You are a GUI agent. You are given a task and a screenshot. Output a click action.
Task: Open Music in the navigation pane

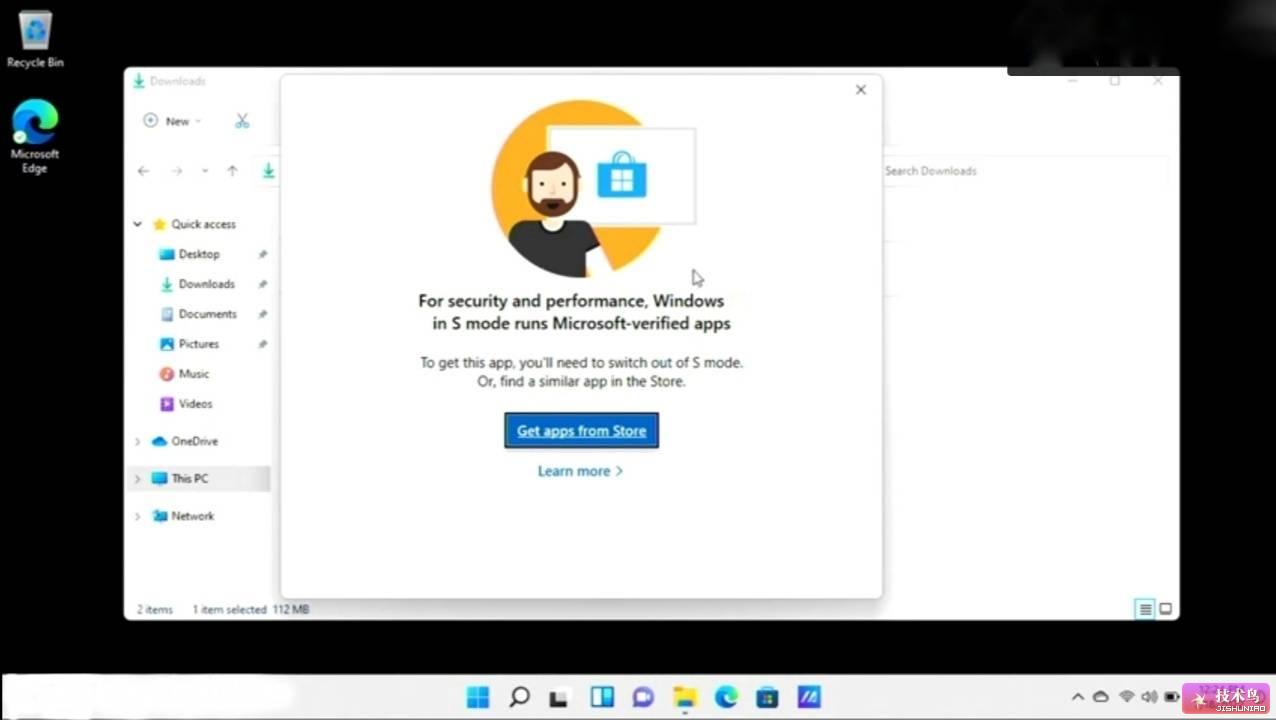pos(194,374)
